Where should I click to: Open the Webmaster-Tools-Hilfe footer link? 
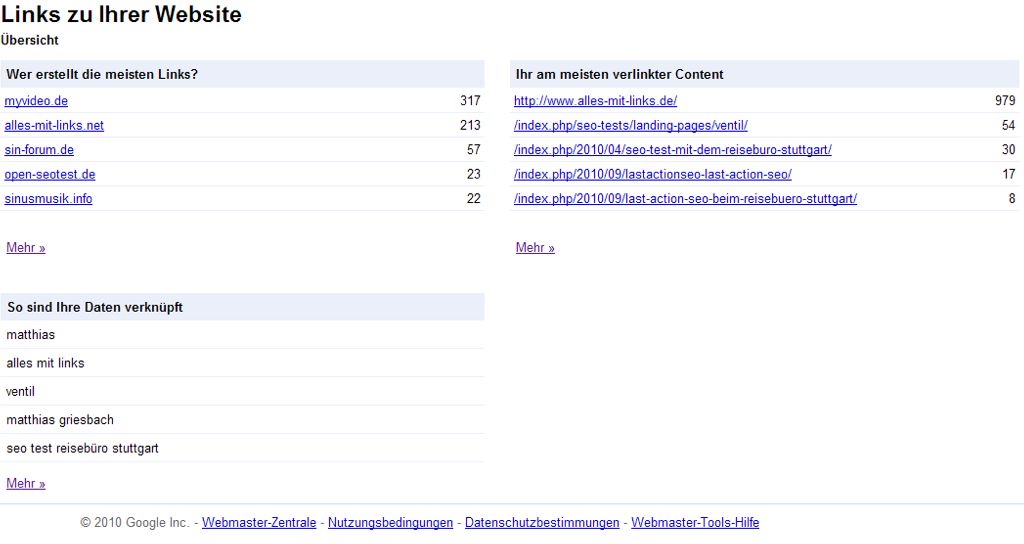pyautogui.click(x=695, y=522)
